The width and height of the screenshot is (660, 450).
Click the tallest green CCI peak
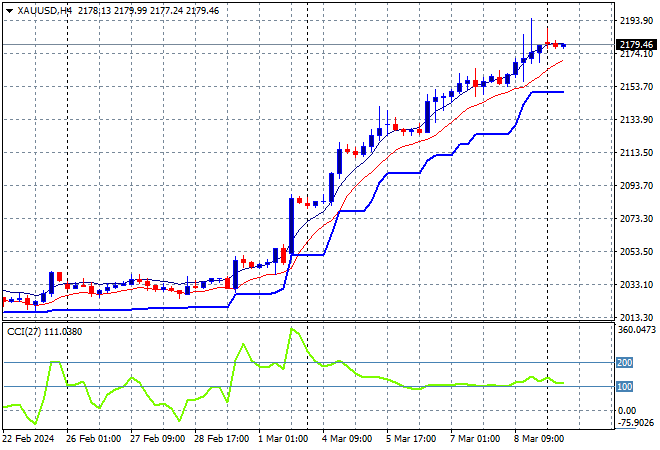pyautogui.click(x=292, y=329)
